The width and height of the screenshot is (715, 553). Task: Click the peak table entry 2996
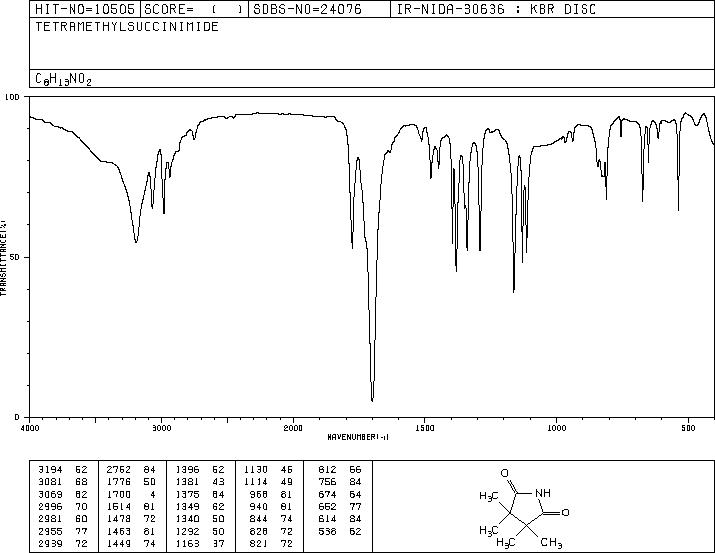[50, 506]
